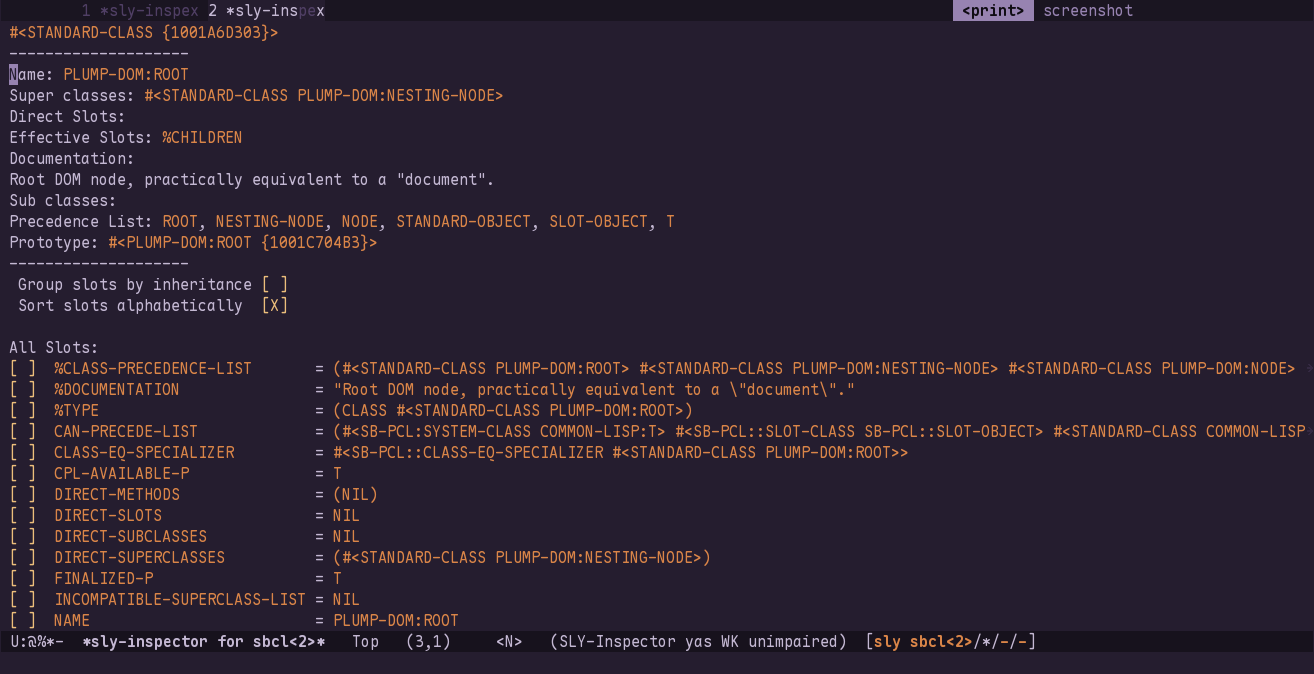Inspect the %TYPE slot name
1314x674 pixels.
pyautogui.click(x=77, y=411)
